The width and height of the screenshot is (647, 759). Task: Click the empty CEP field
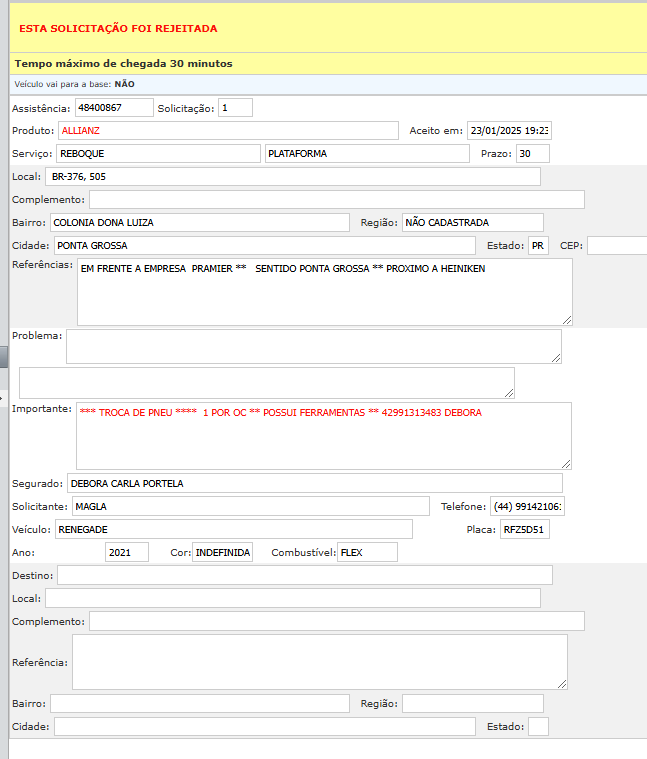click(617, 245)
